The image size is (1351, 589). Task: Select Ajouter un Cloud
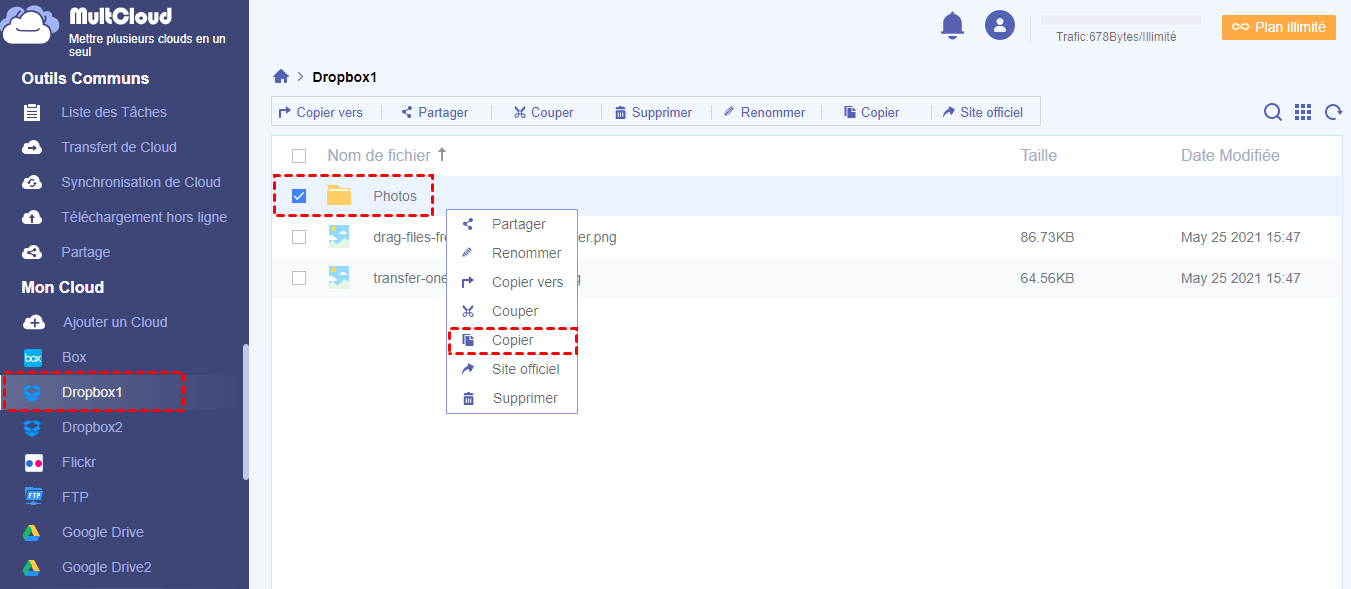(x=115, y=322)
